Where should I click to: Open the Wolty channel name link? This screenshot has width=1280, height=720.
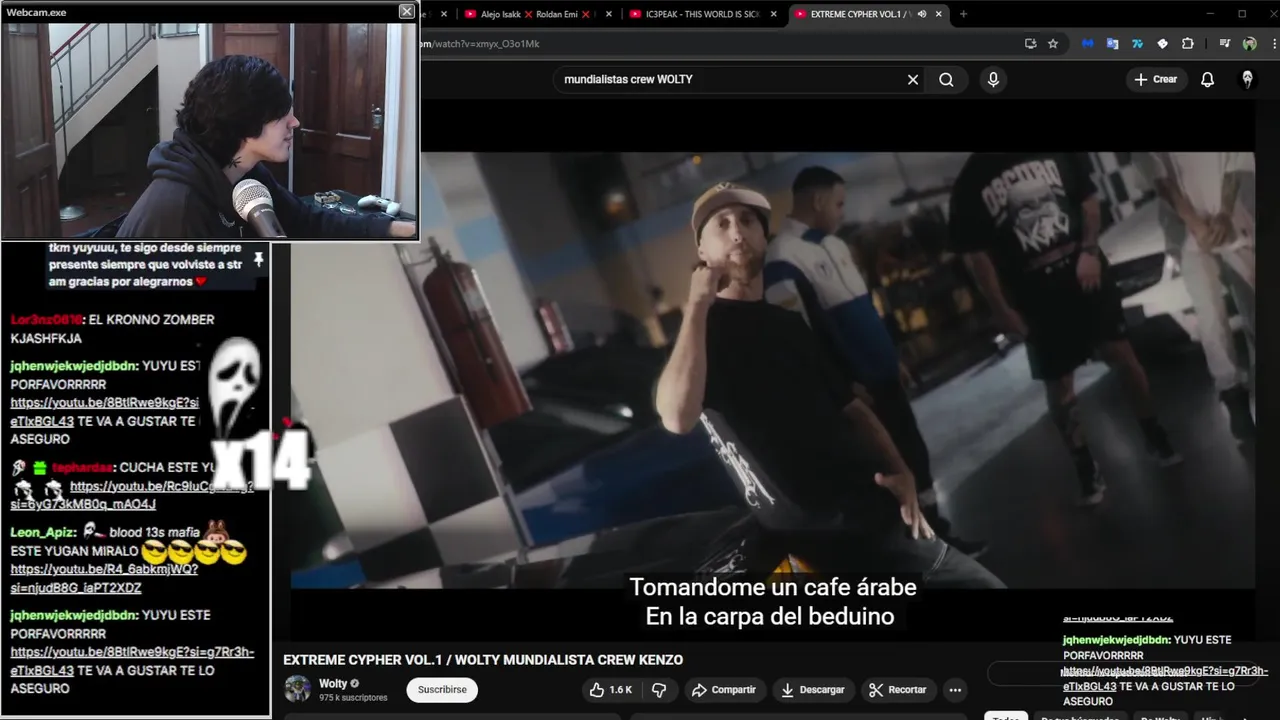point(333,684)
